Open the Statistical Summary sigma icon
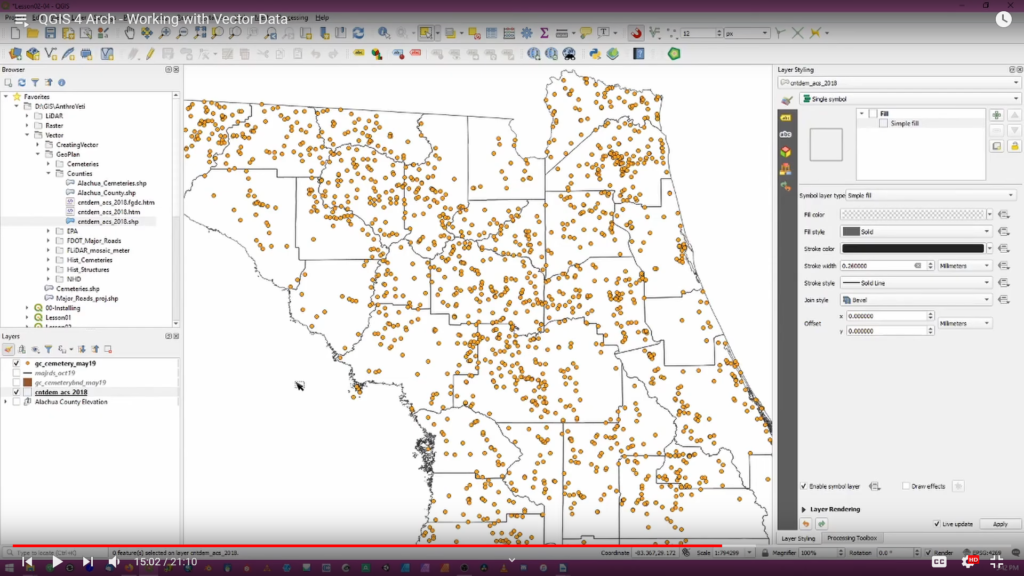This screenshot has width=1024, height=576. tap(544, 33)
